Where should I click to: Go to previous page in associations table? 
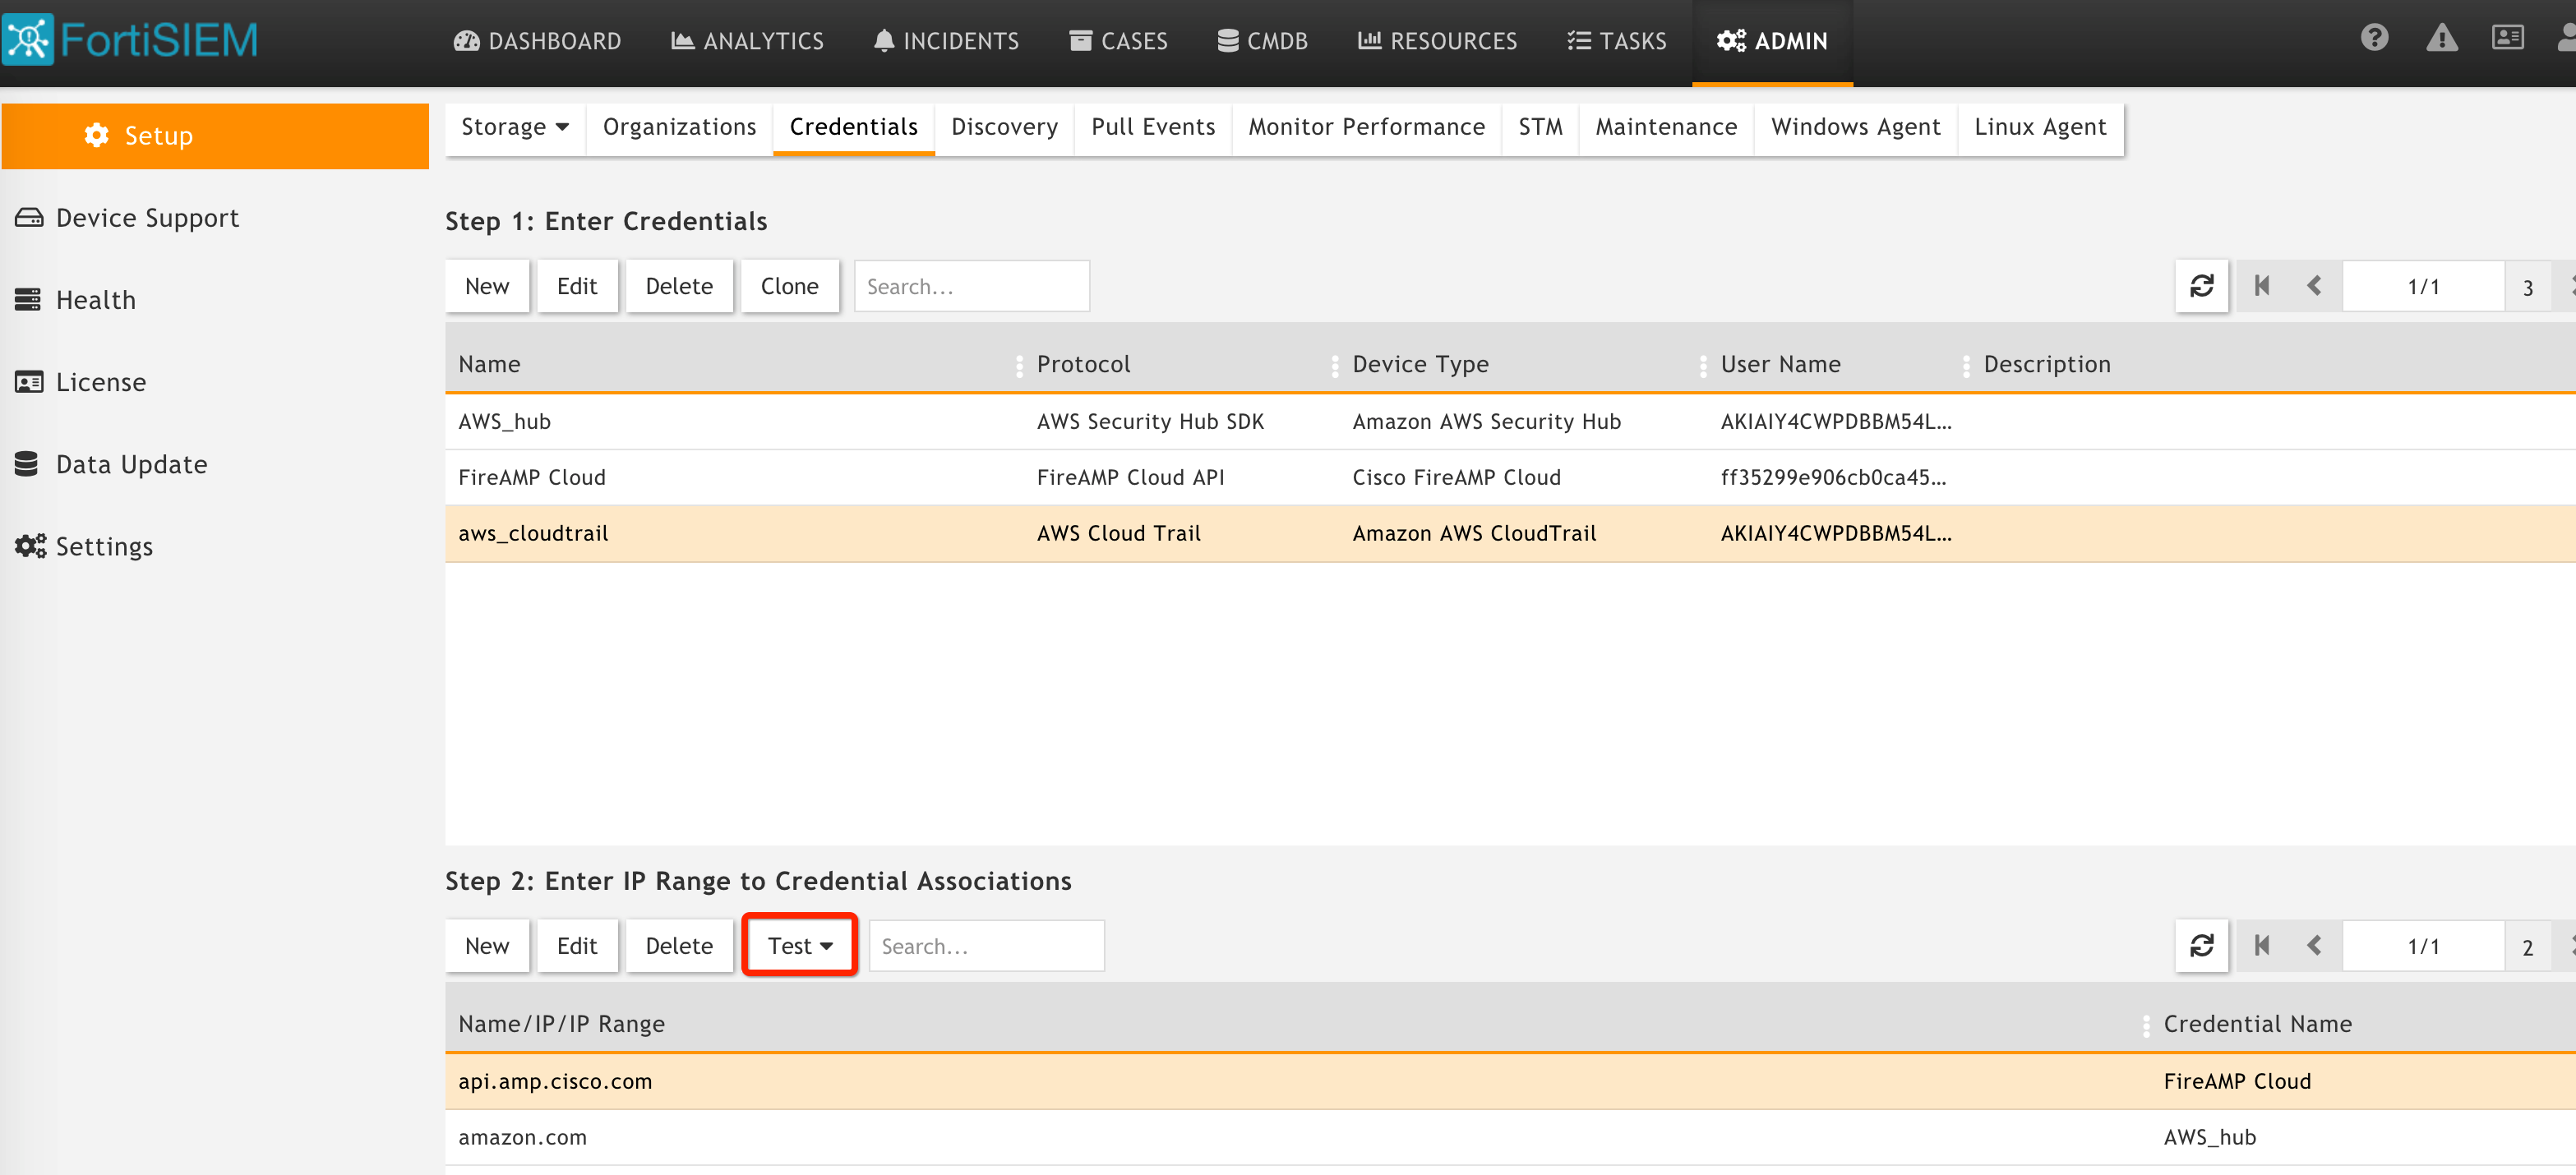pos(2314,945)
